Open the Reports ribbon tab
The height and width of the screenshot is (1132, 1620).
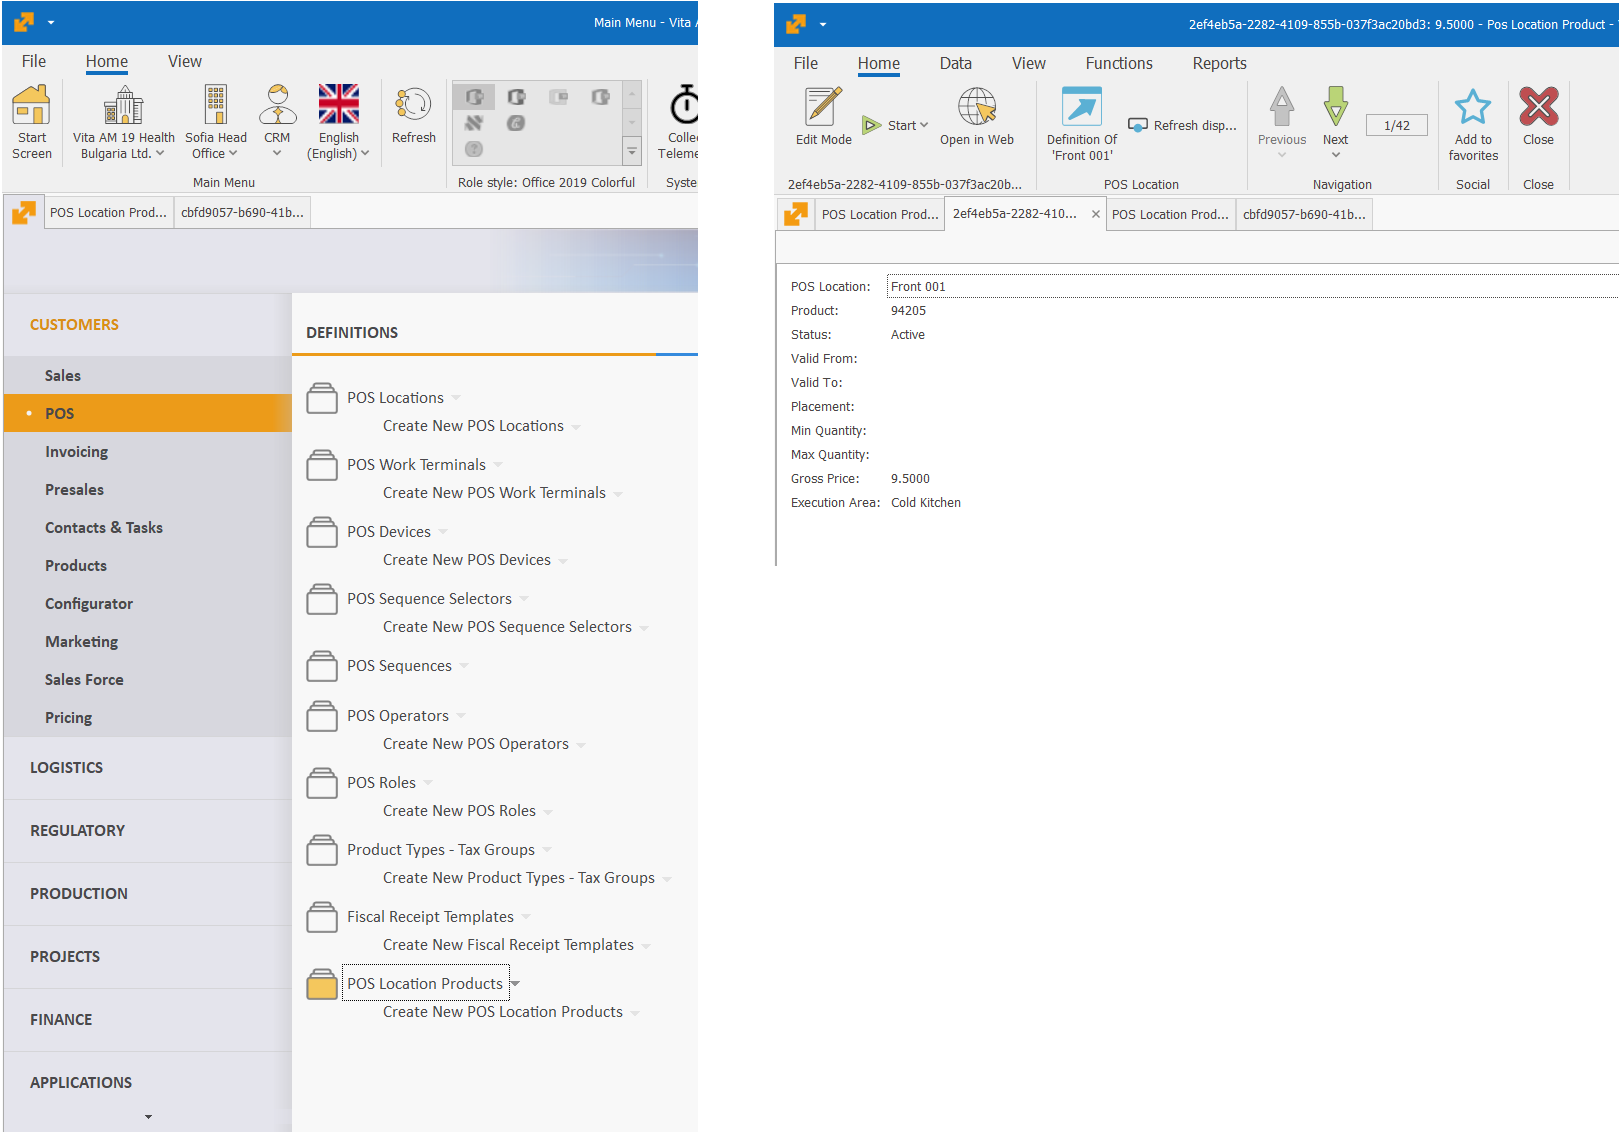tap(1219, 63)
